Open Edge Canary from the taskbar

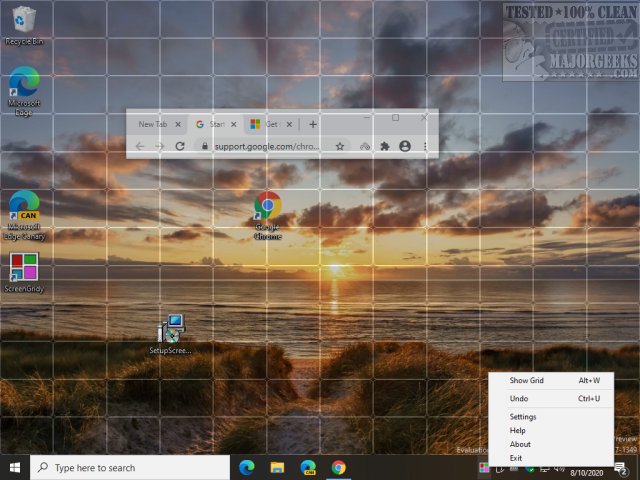pos(308,467)
